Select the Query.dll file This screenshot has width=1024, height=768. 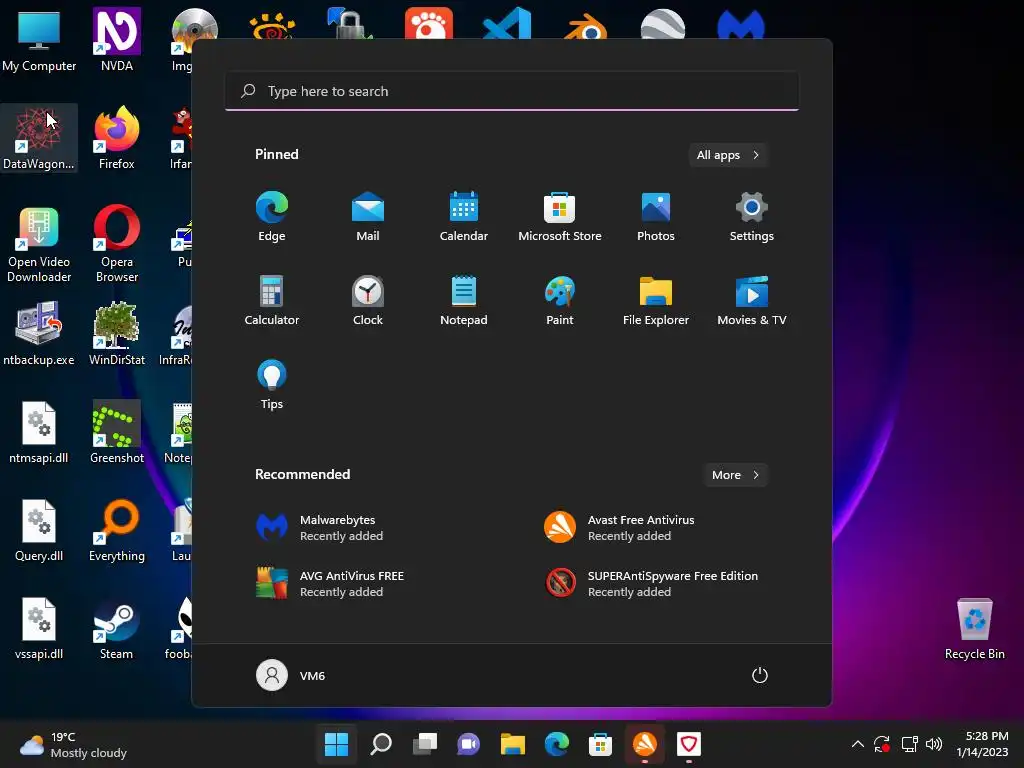coord(39,530)
